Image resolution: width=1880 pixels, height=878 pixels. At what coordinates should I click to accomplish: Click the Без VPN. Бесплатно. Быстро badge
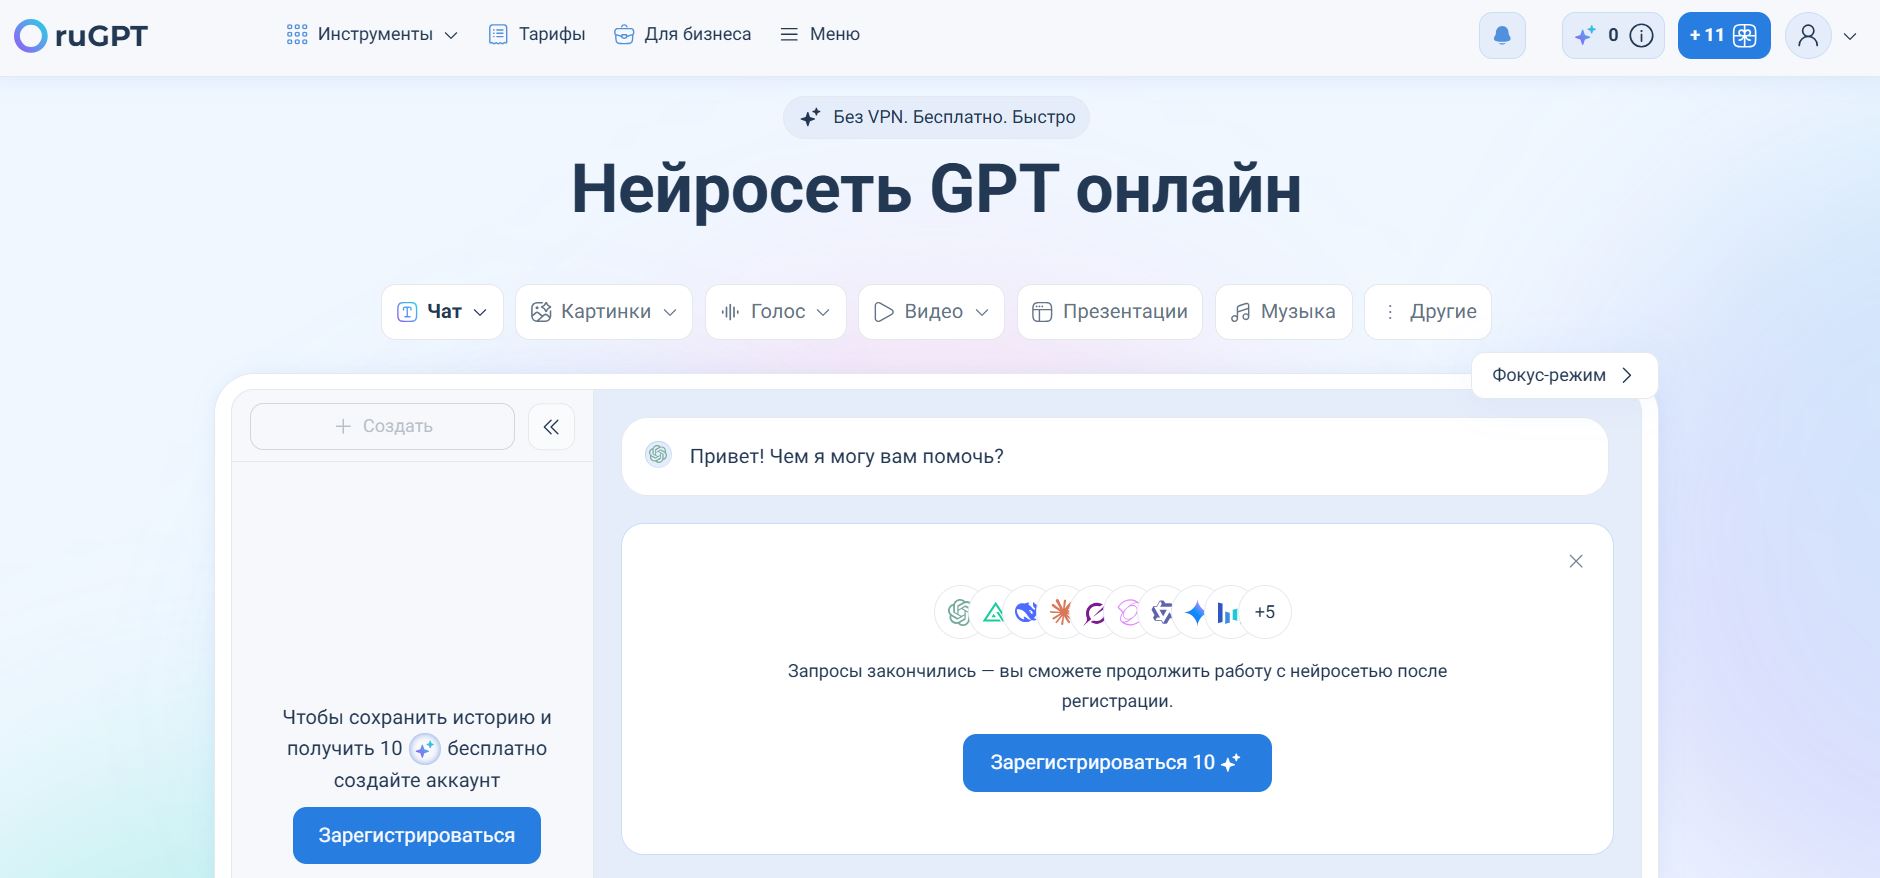tap(936, 117)
